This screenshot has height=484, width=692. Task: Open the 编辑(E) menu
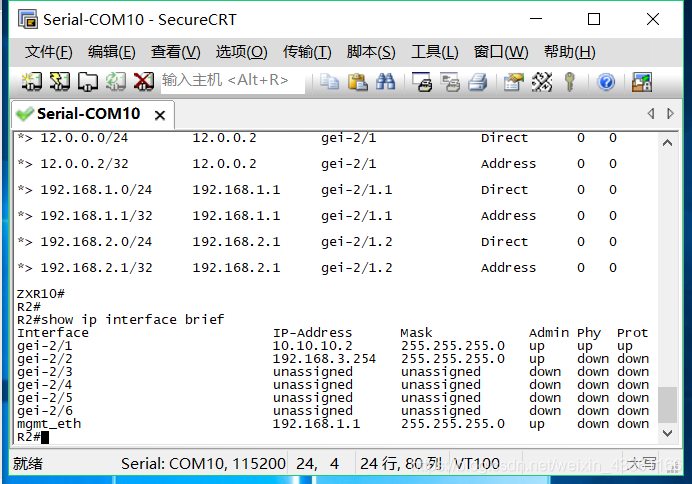pyautogui.click(x=112, y=52)
